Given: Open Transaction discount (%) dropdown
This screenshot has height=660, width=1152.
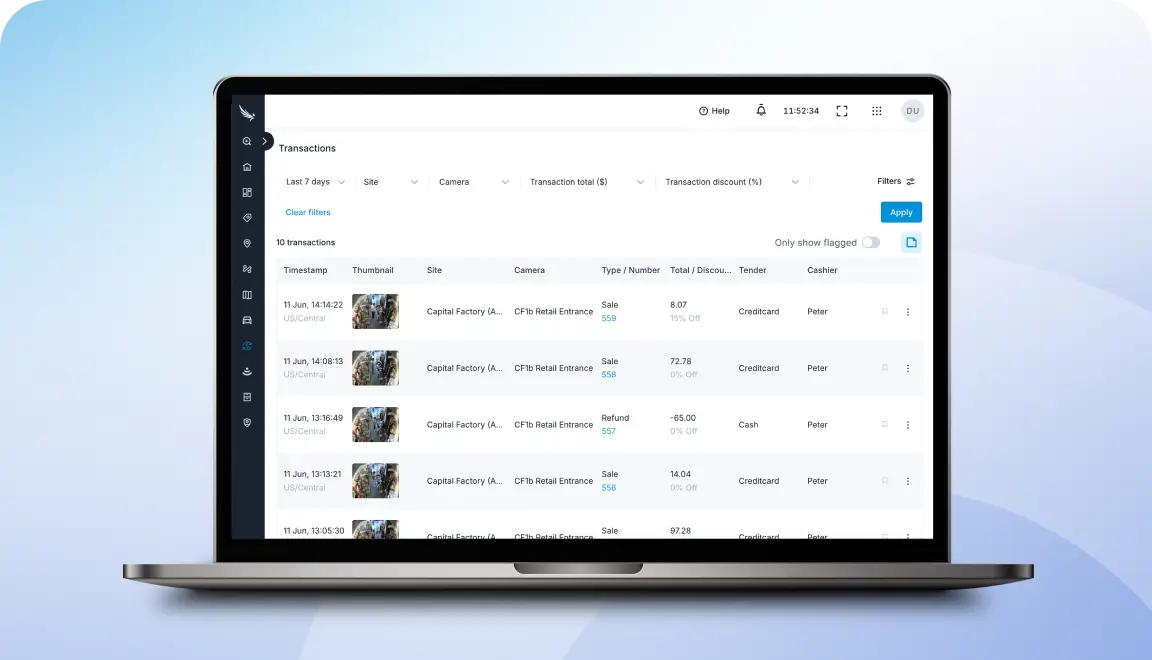Looking at the screenshot, I should [731, 182].
